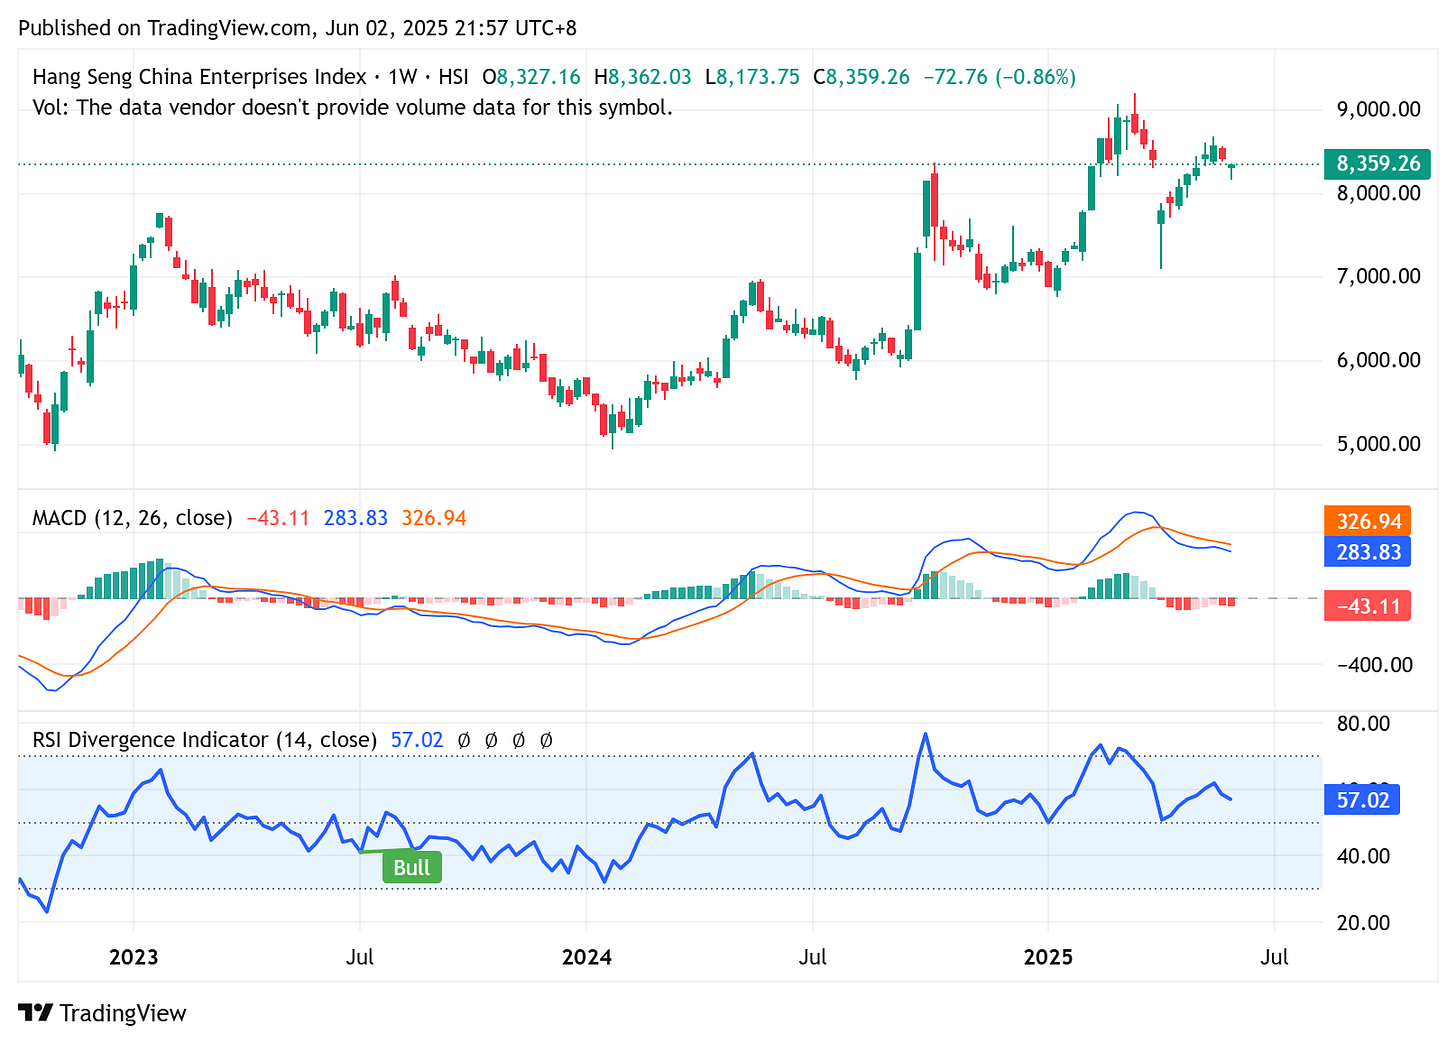Select the 2025 label on the time axis
The image size is (1456, 1045).
click(1048, 957)
